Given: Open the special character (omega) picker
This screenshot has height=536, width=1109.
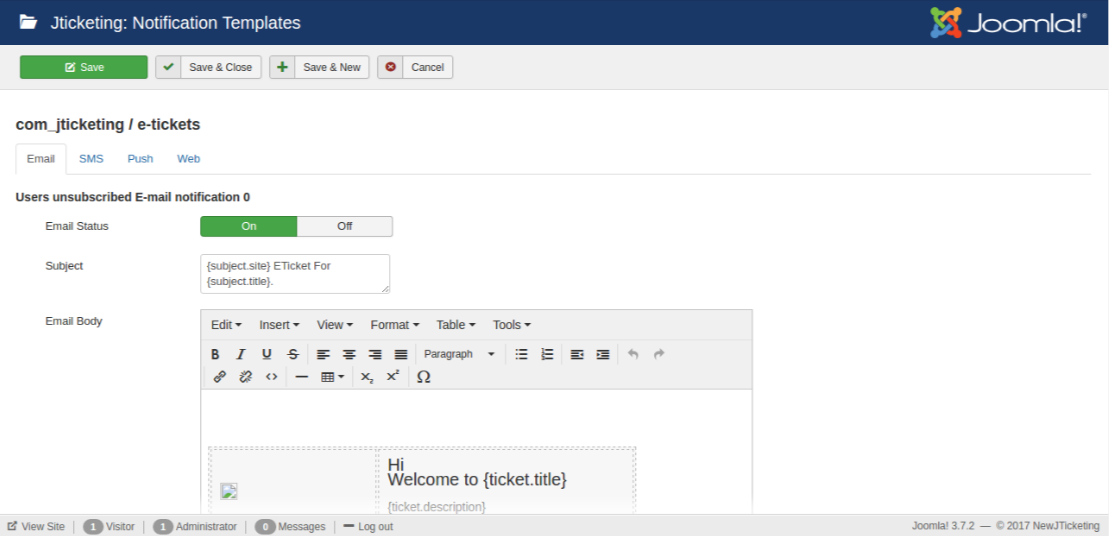Looking at the screenshot, I should click(x=423, y=377).
